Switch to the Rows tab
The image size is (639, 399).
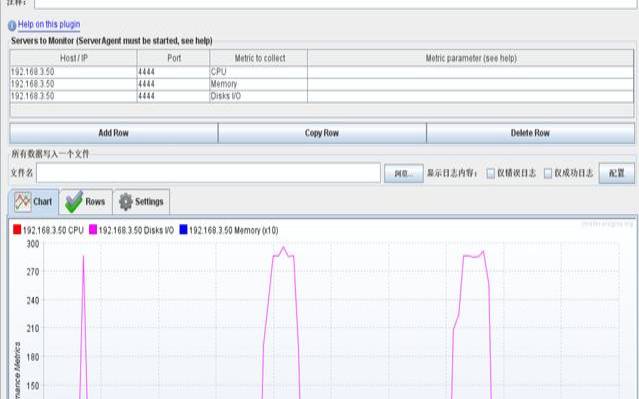86,202
